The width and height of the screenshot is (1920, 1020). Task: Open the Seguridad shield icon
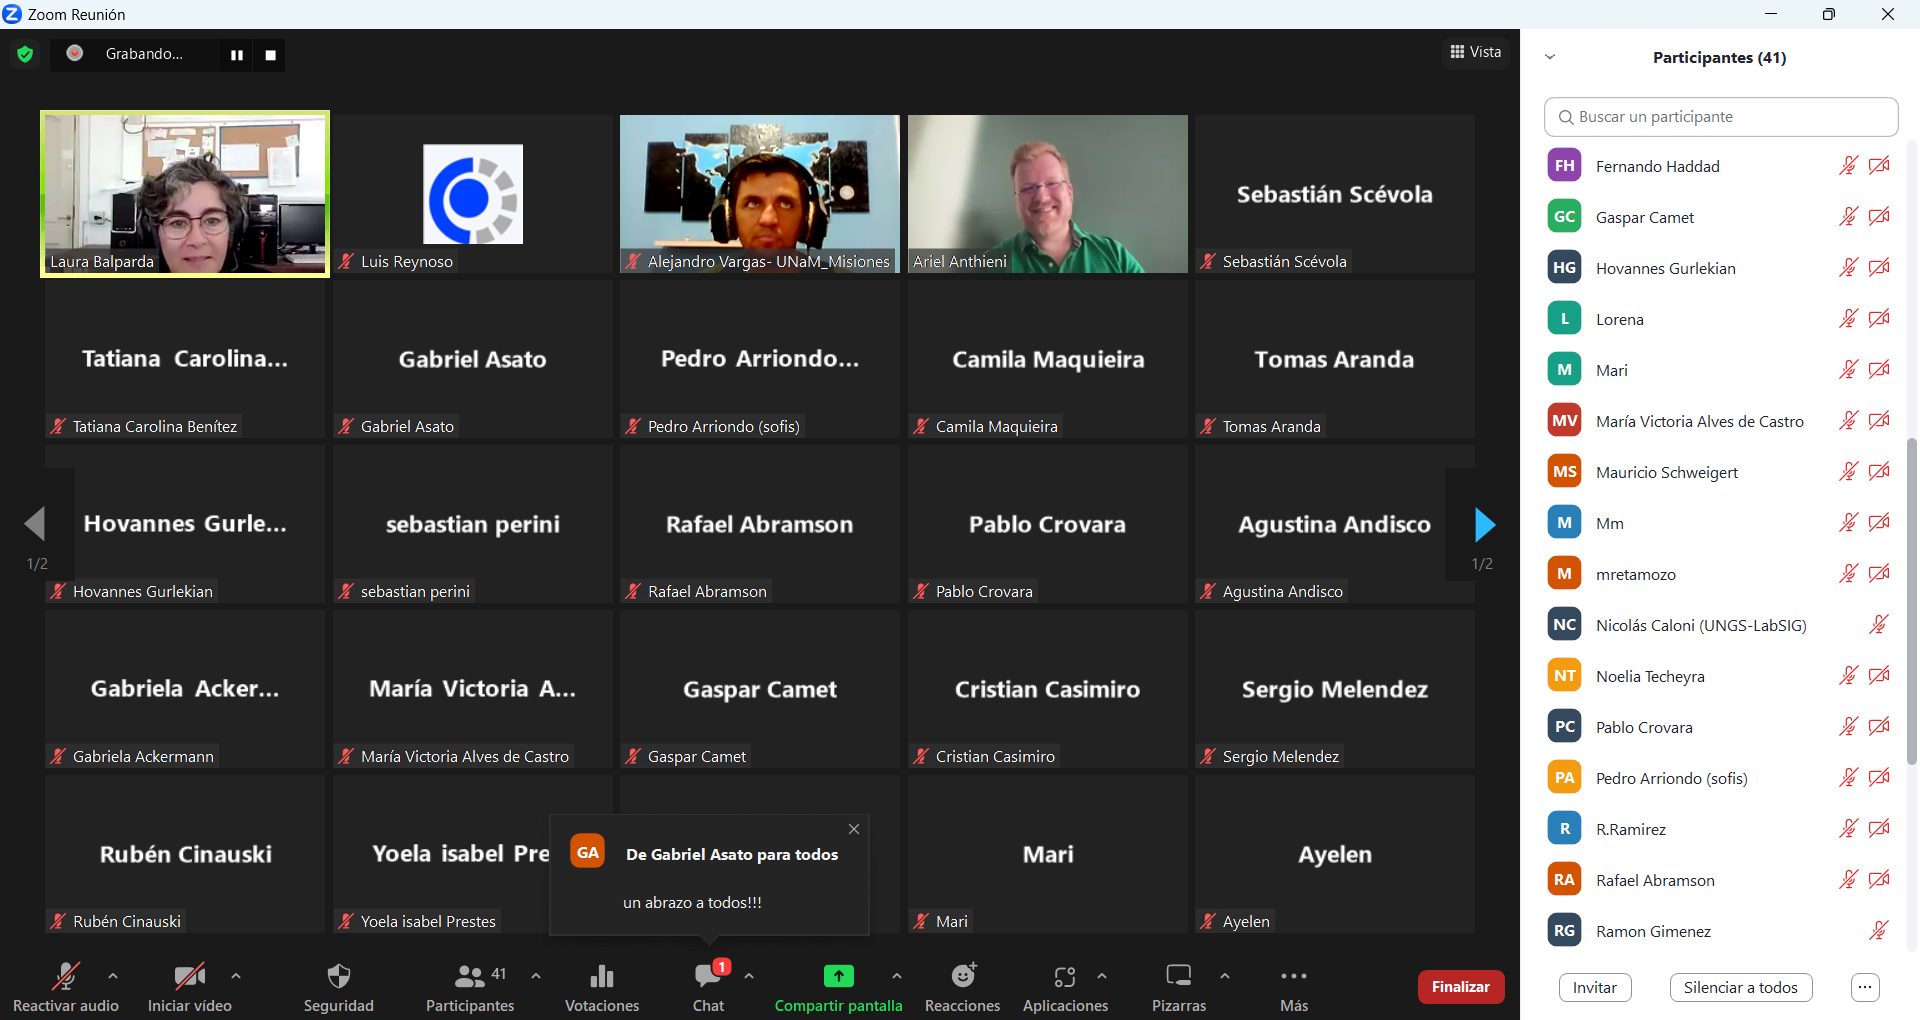click(339, 976)
